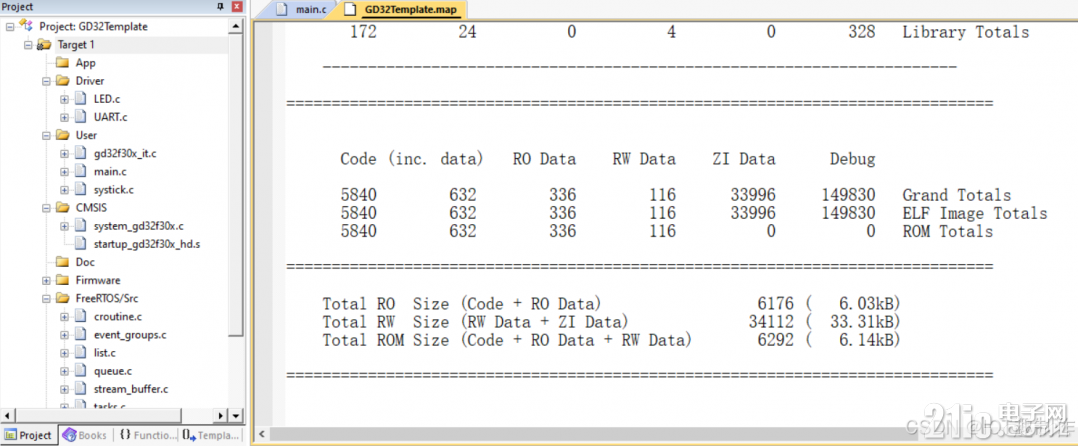Click the project tree scroll-left arrow
This screenshot has width=1078, height=446.
(x=7, y=416)
